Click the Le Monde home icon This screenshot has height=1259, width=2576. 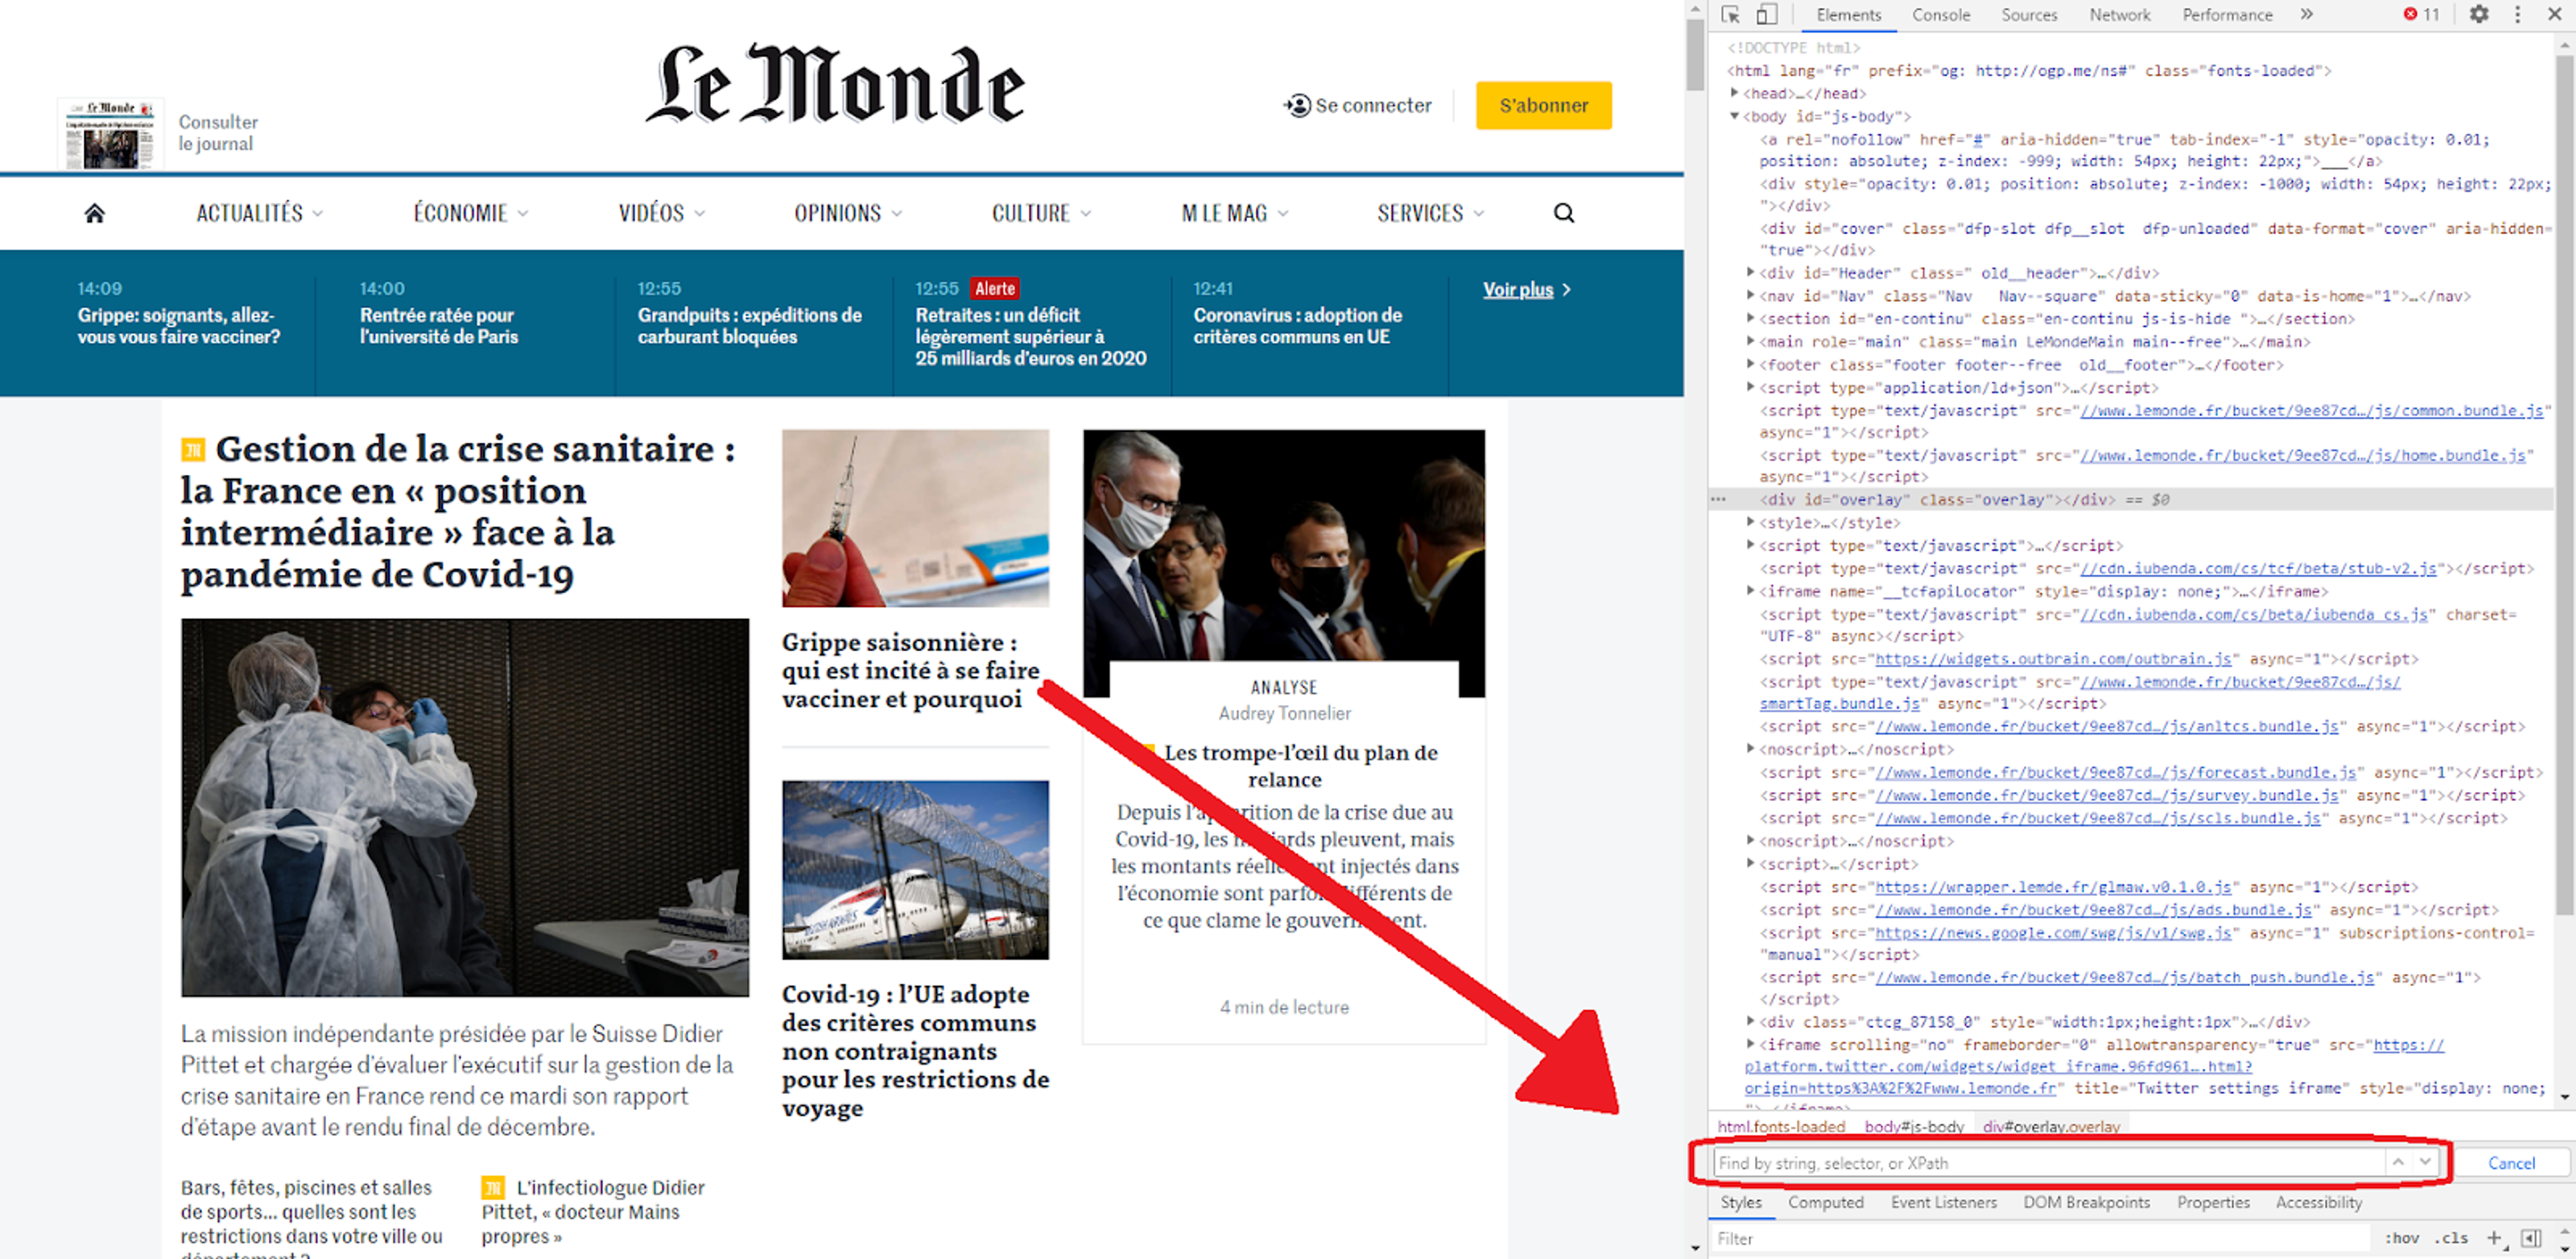[x=94, y=213]
